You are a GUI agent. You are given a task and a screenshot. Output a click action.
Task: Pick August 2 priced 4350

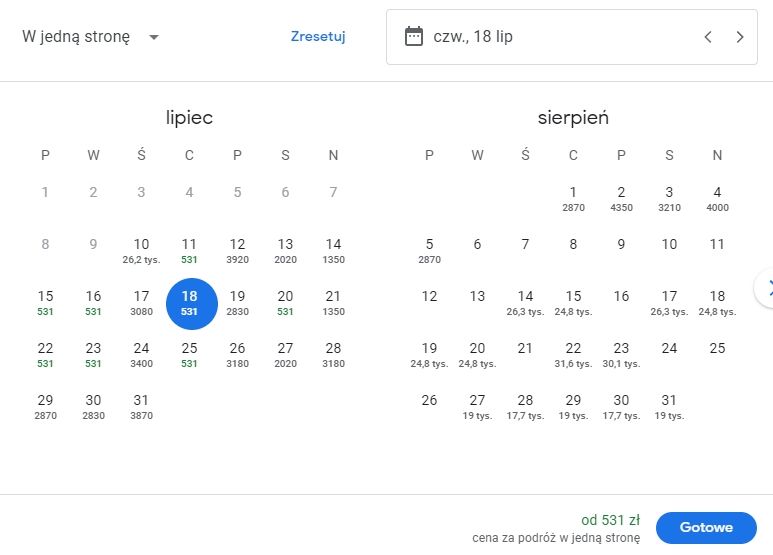coord(621,199)
